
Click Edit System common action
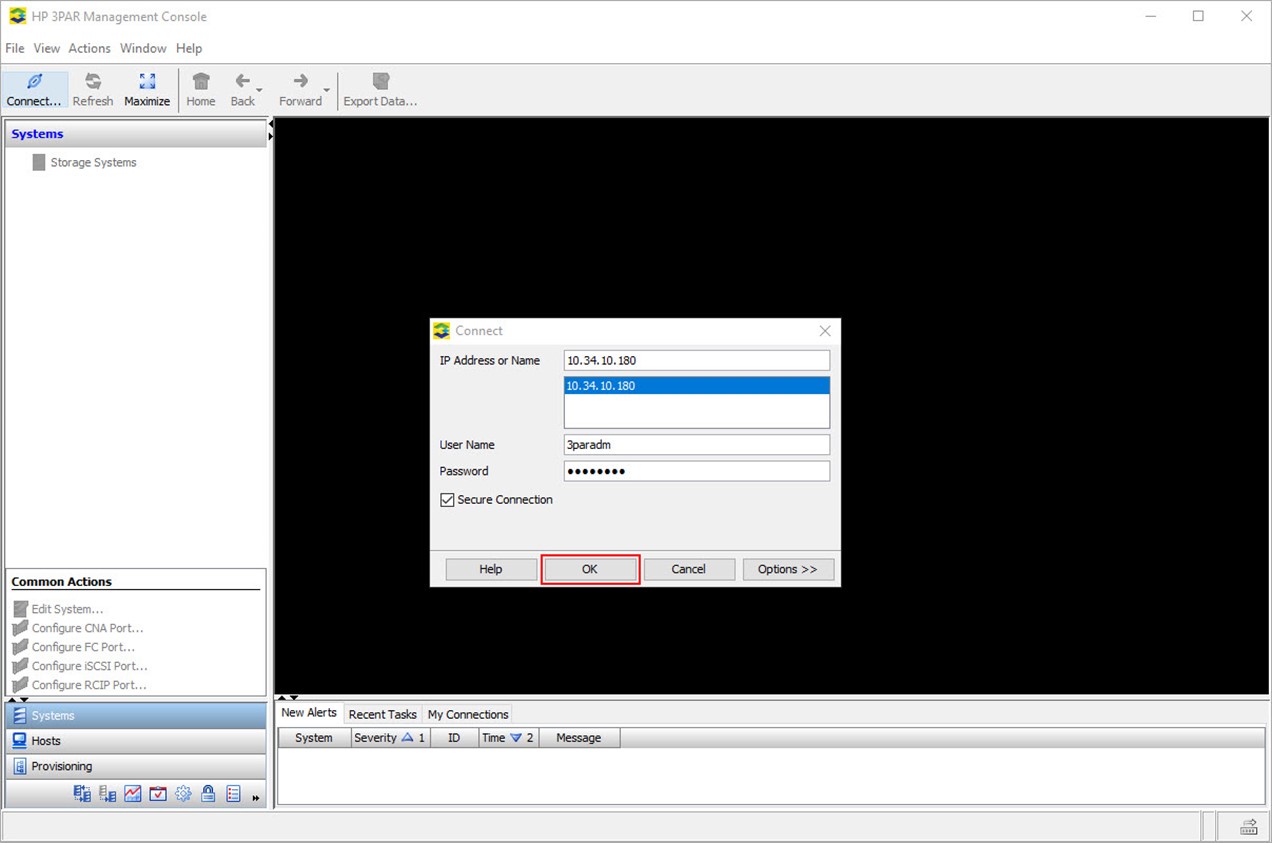pyautogui.click(x=58, y=609)
